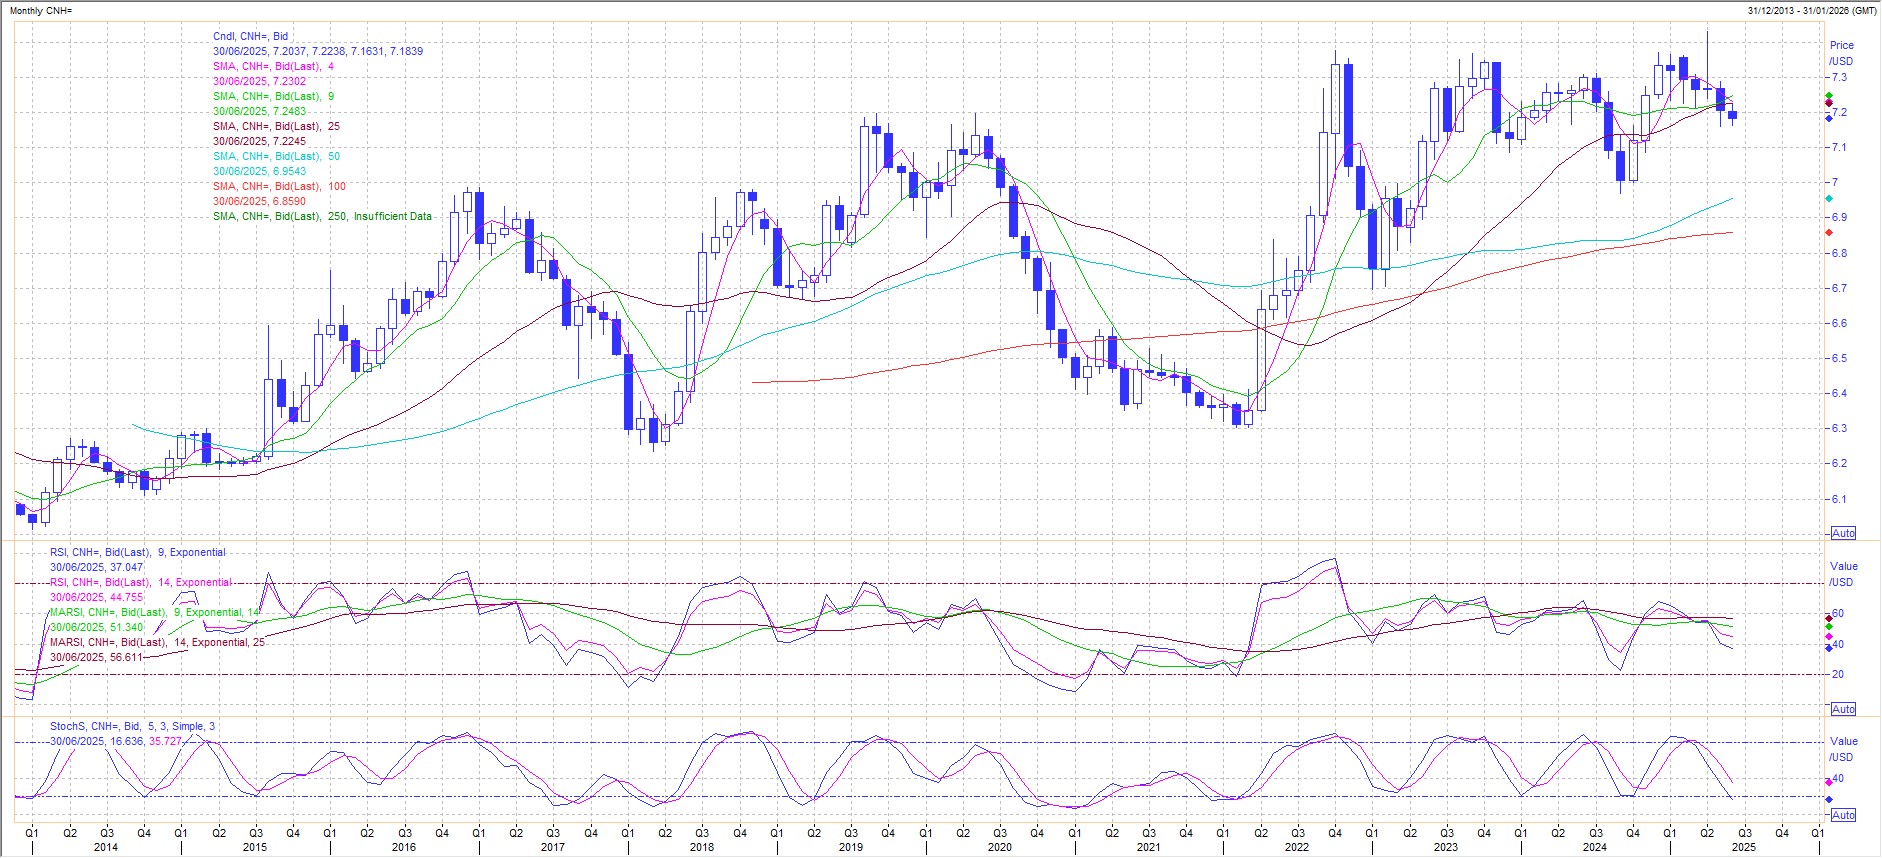Click the MARSI value '51.340'
This screenshot has height=858, width=1882.
coord(126,627)
